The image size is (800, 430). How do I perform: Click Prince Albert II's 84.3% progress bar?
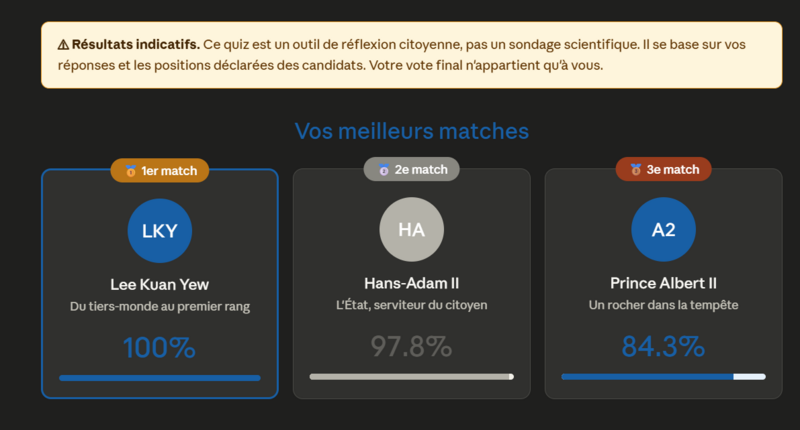point(663,377)
